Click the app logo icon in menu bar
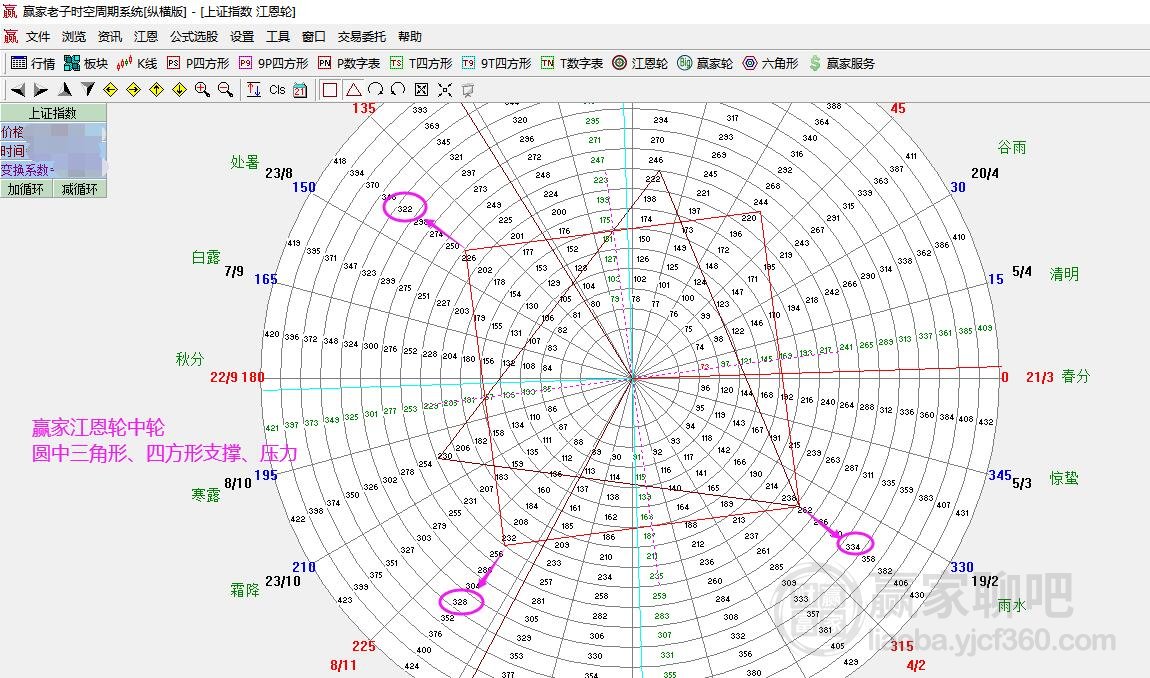Viewport: 1150px width, 678px height. (11, 37)
